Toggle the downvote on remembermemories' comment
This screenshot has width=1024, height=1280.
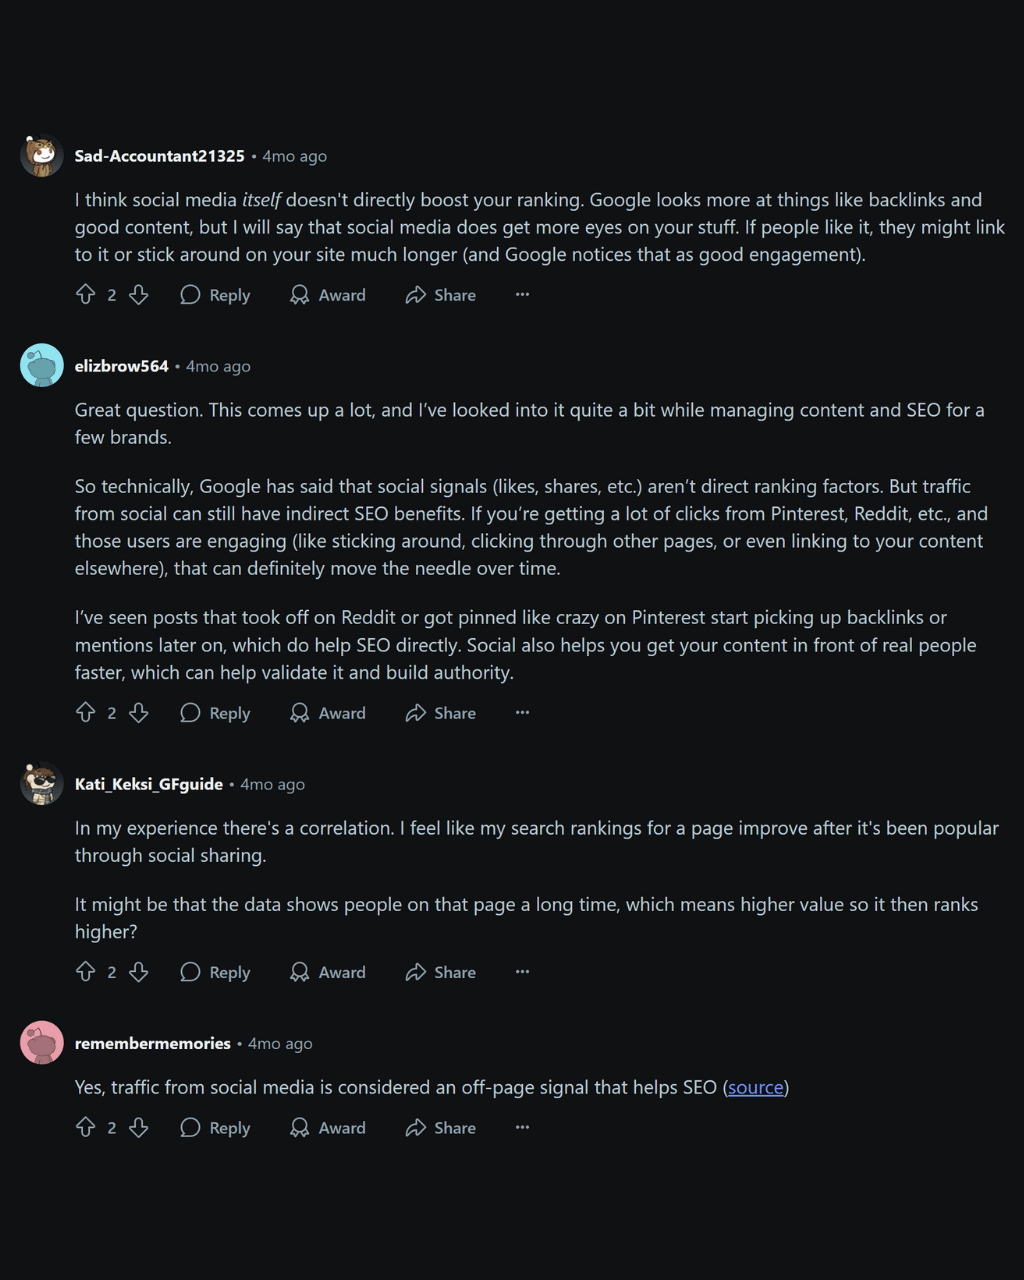click(x=139, y=1127)
